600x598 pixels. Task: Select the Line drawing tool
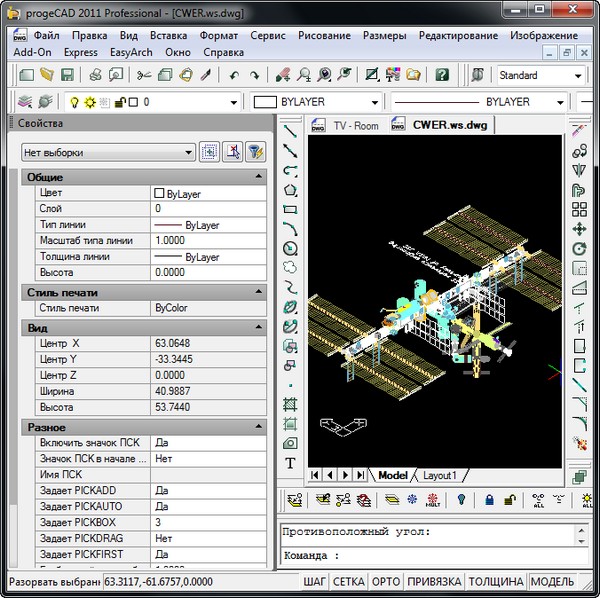pos(290,131)
